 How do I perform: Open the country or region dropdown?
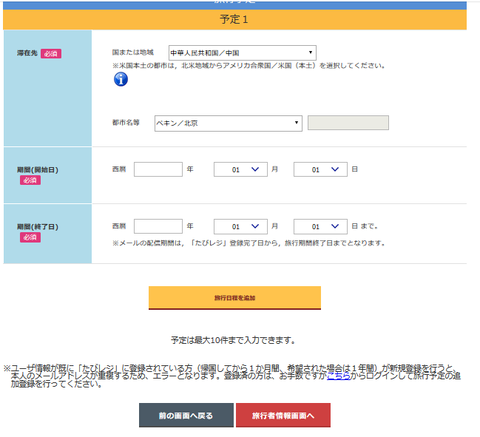click(x=242, y=53)
